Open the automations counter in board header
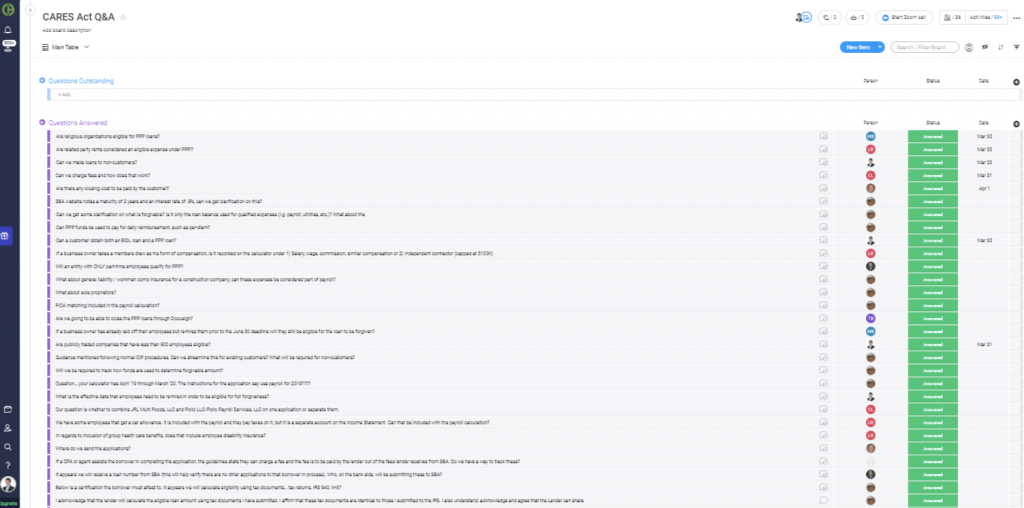This screenshot has width=1024, height=508. 857,18
